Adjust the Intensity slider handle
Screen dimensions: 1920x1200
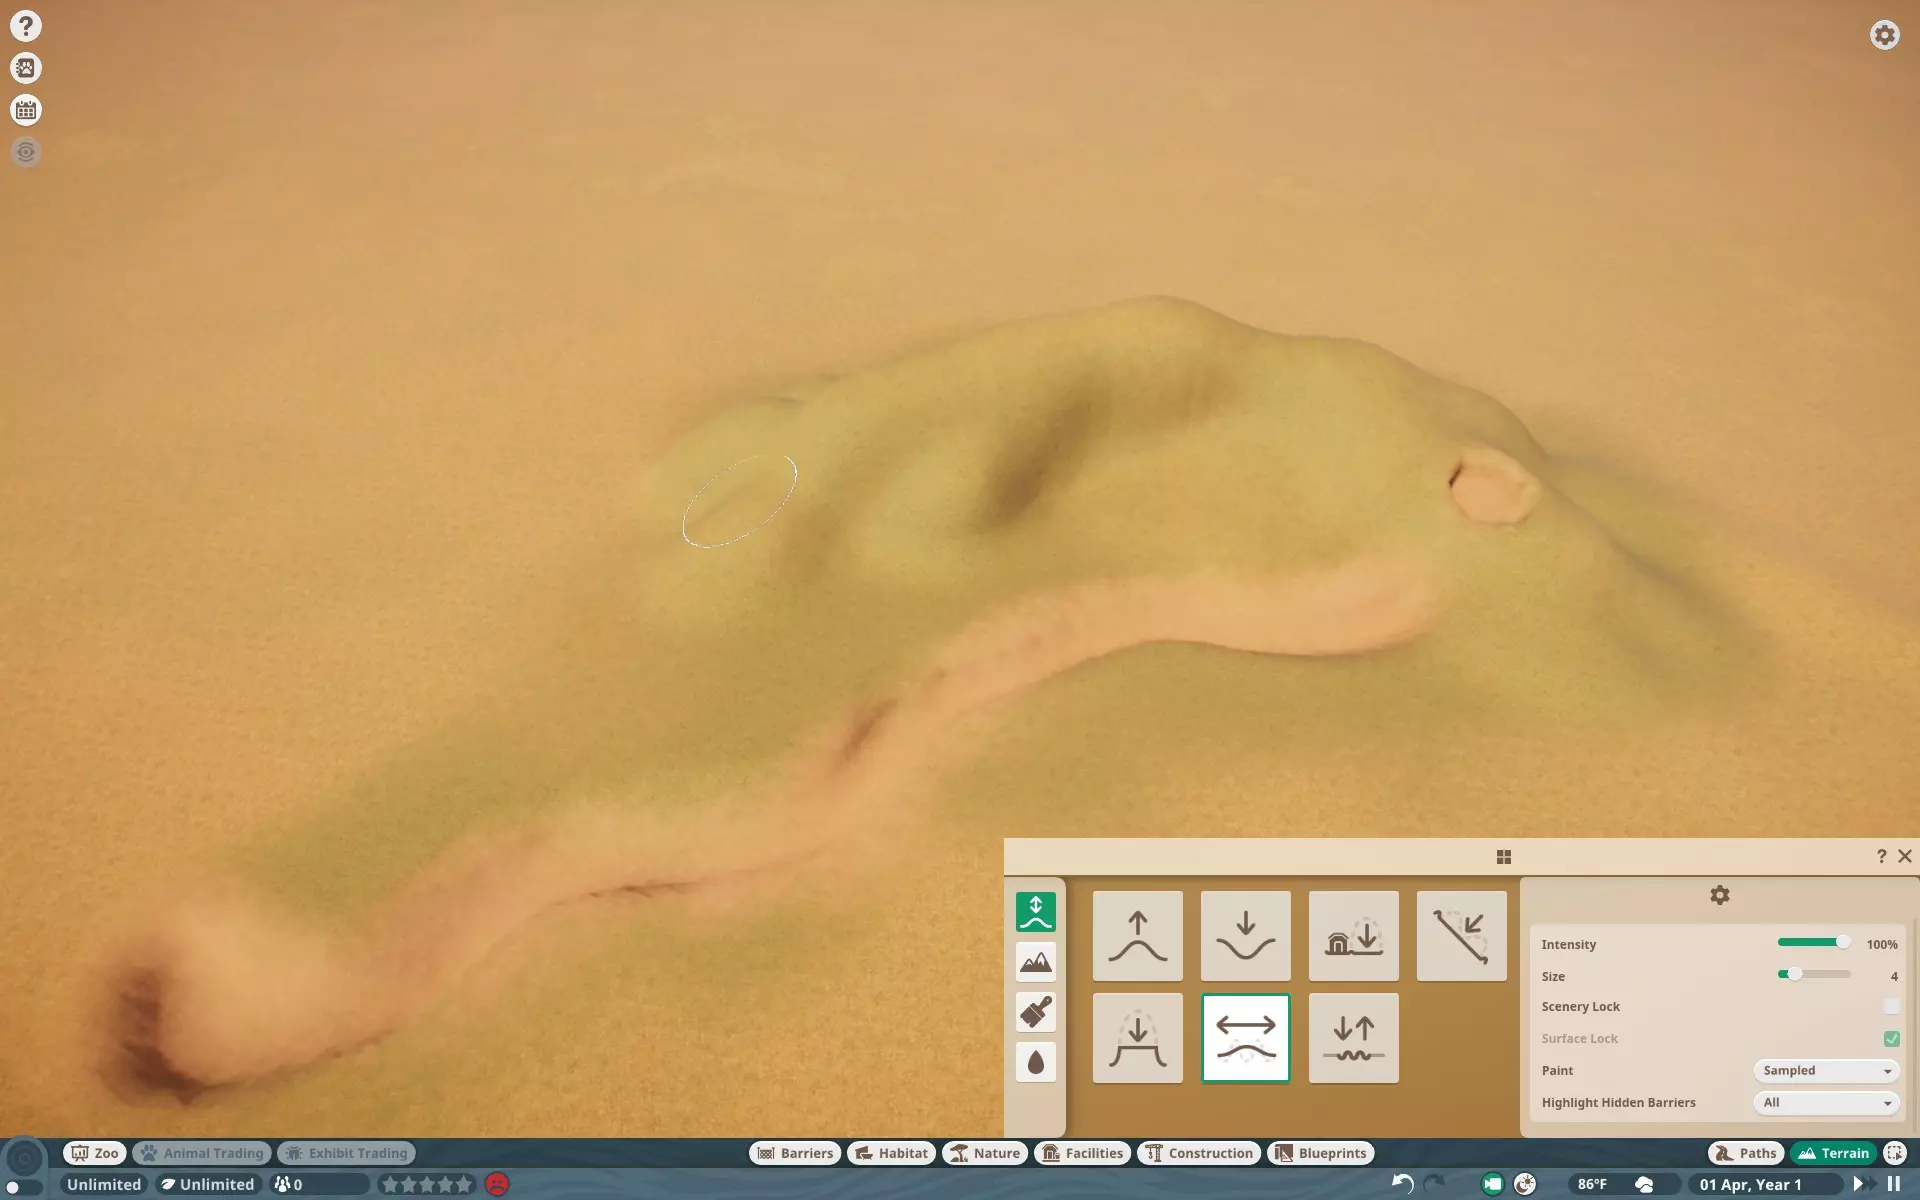pyautogui.click(x=1842, y=942)
